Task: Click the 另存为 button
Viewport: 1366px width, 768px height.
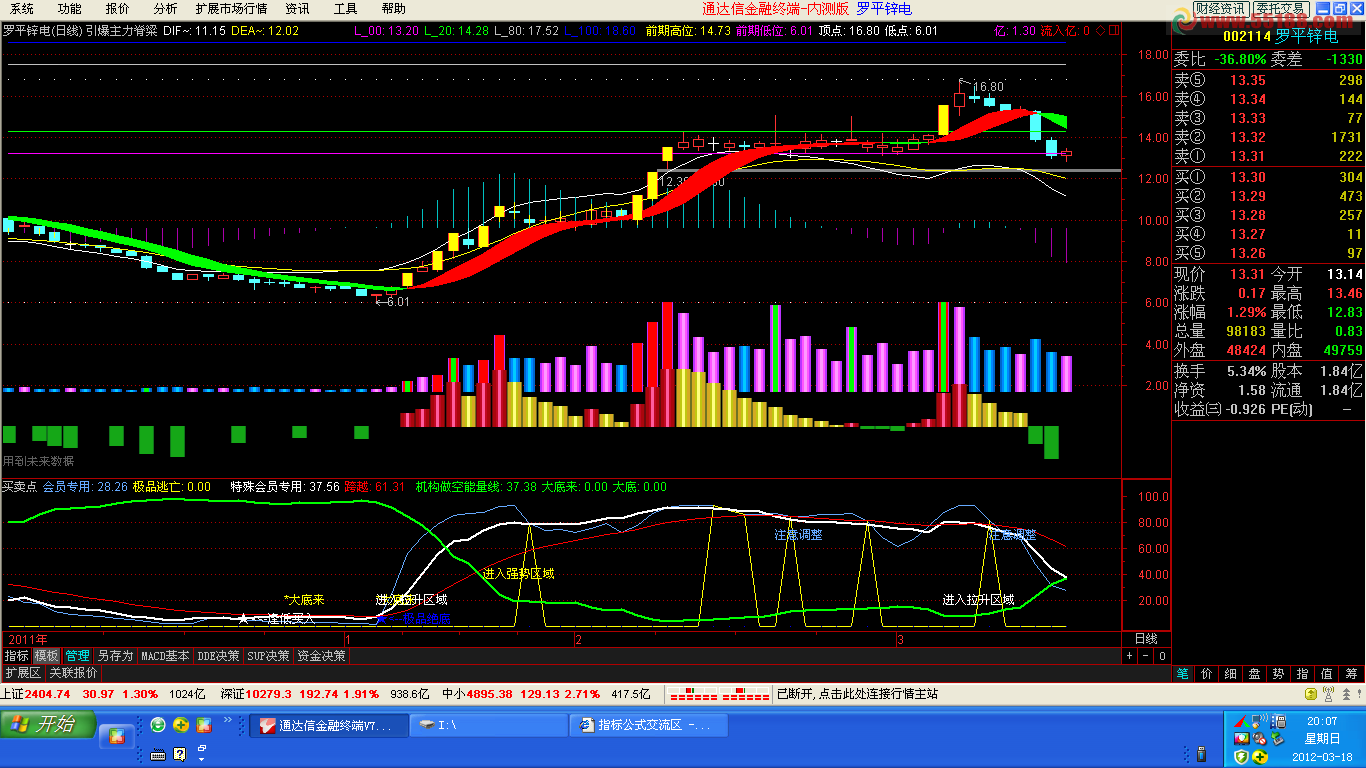Action: [x=115, y=656]
